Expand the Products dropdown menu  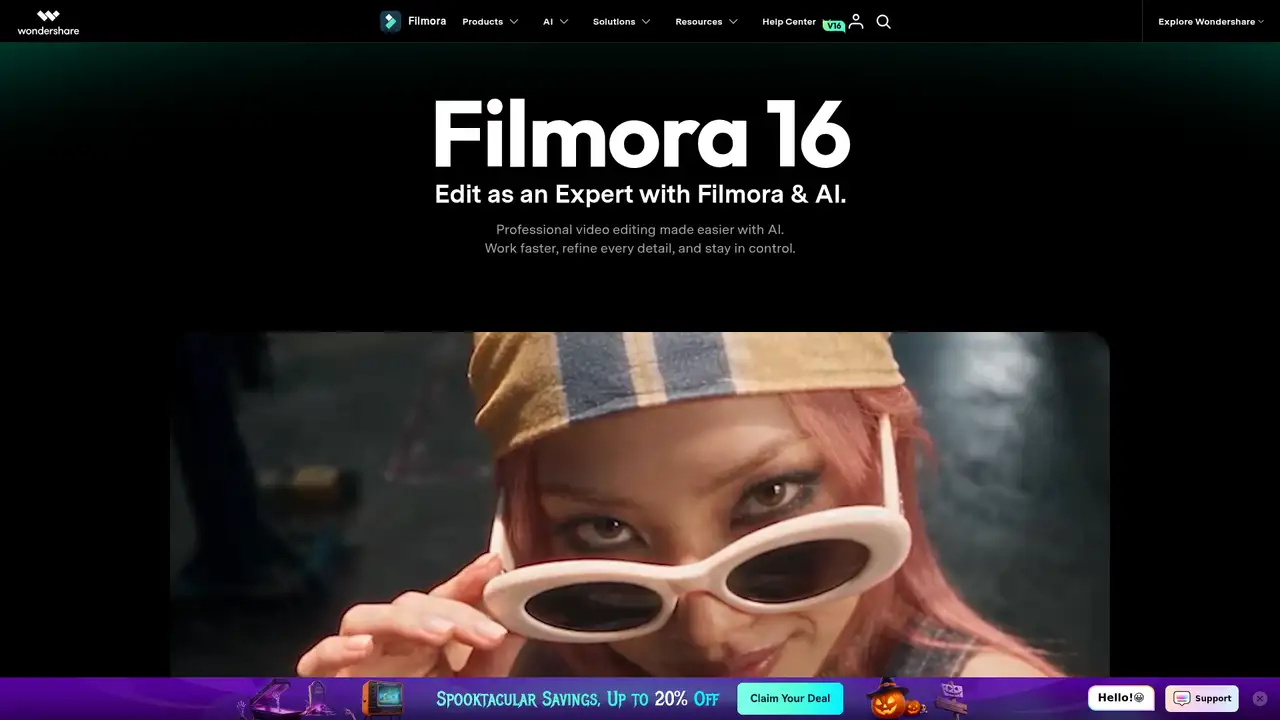490,21
